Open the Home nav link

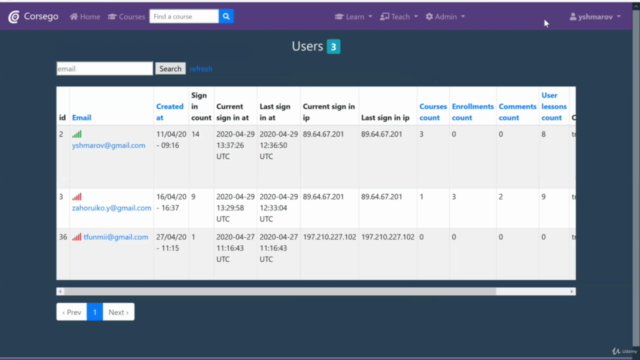point(85,17)
